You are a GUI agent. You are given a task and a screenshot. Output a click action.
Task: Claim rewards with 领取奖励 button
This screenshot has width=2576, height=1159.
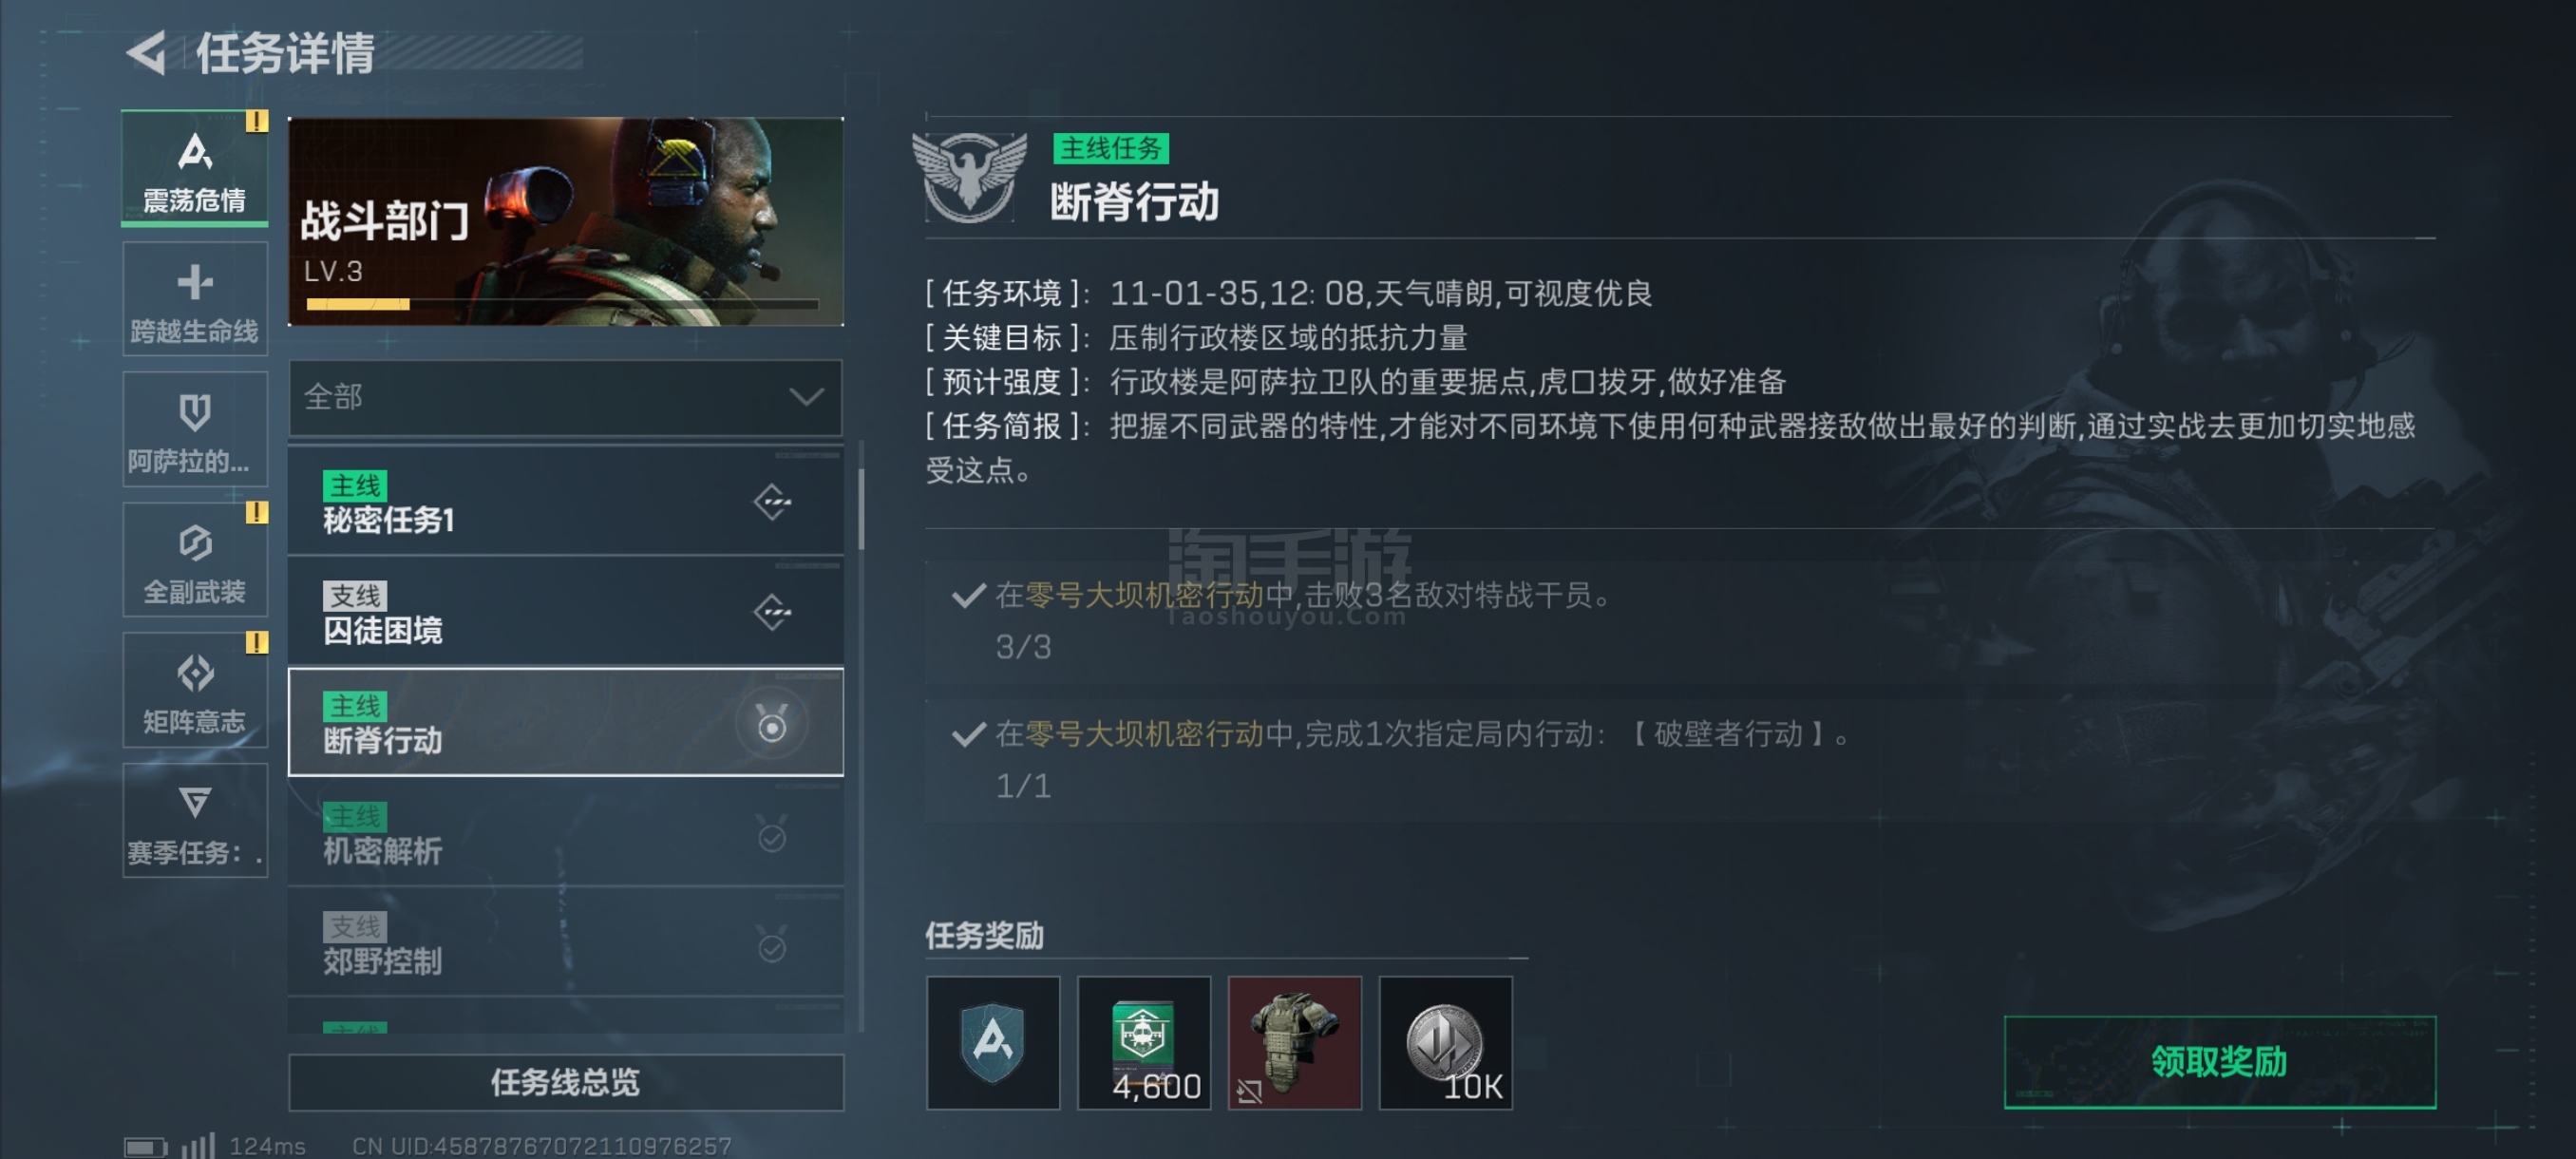point(2219,1061)
